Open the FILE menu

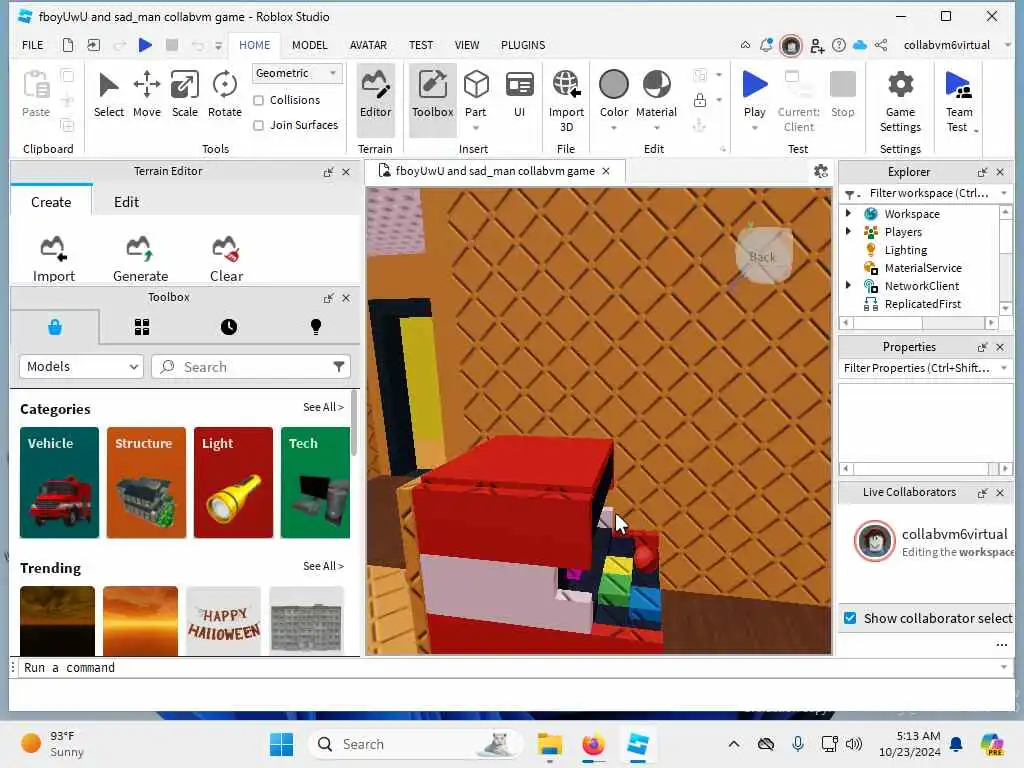(33, 45)
